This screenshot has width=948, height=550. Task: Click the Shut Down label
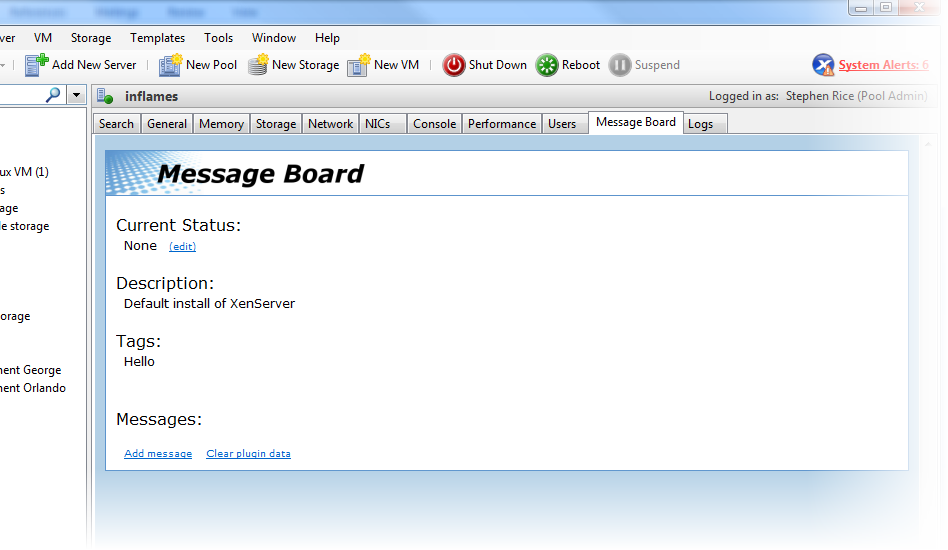(x=498, y=65)
